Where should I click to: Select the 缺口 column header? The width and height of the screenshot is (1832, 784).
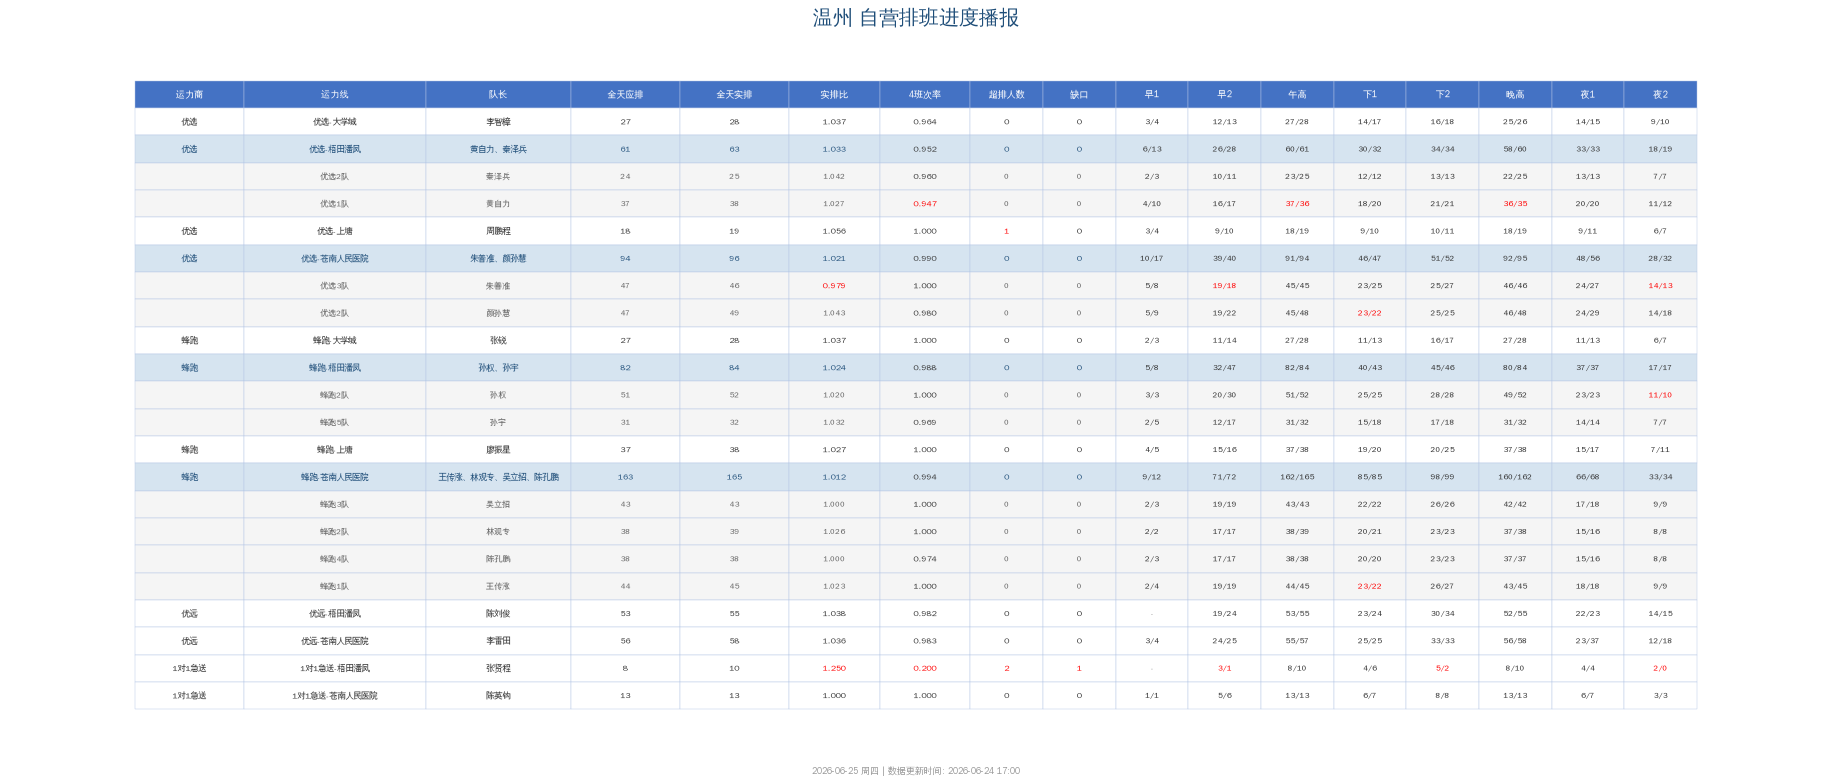pyautogui.click(x=1079, y=94)
